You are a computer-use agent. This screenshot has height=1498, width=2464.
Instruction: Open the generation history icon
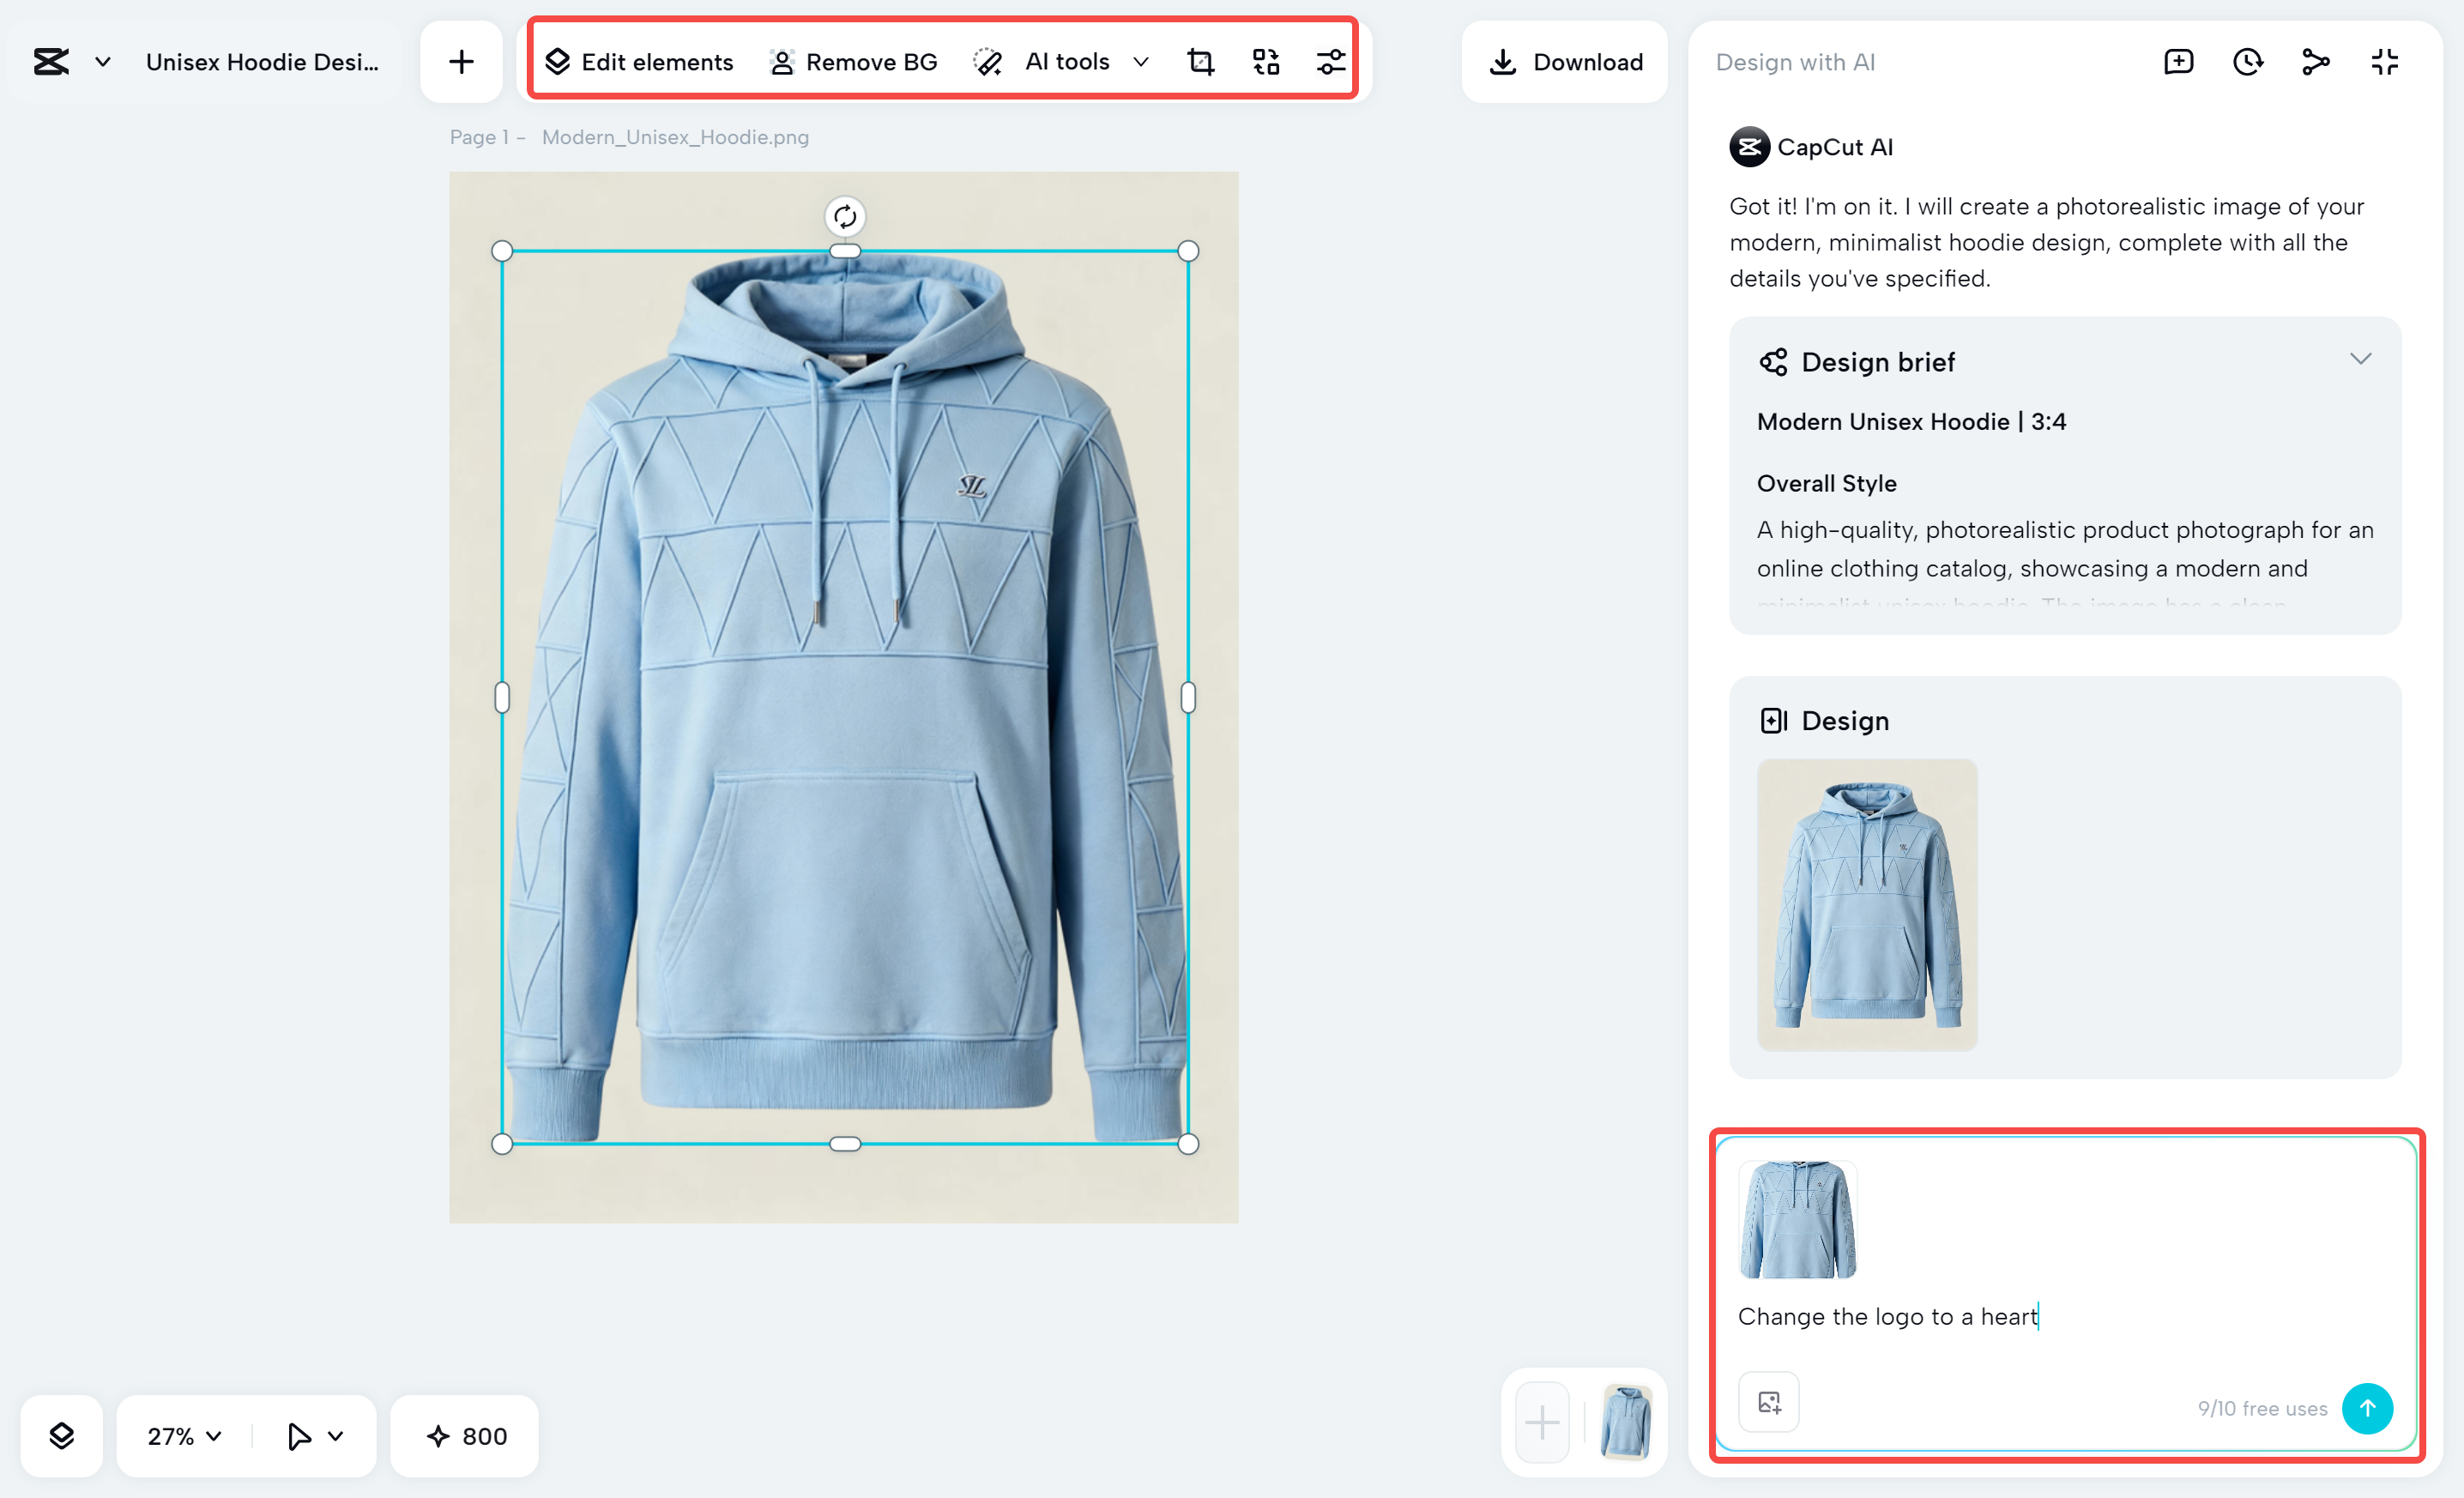2247,61
